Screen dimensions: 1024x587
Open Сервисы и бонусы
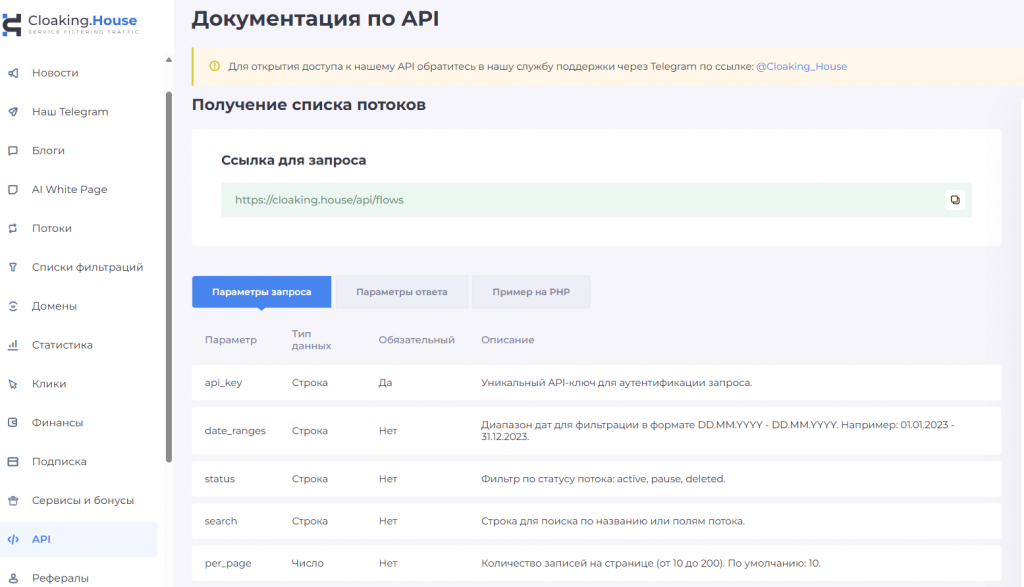click(83, 501)
